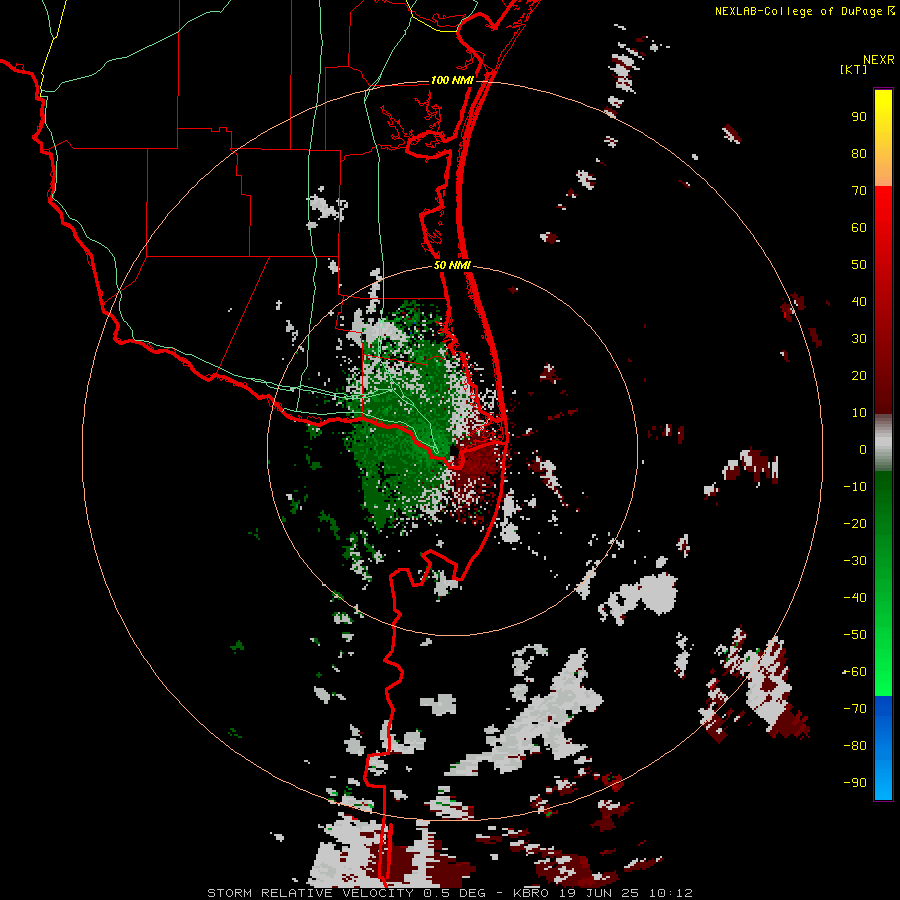Click the -30 value on velocity scale

coord(855,561)
